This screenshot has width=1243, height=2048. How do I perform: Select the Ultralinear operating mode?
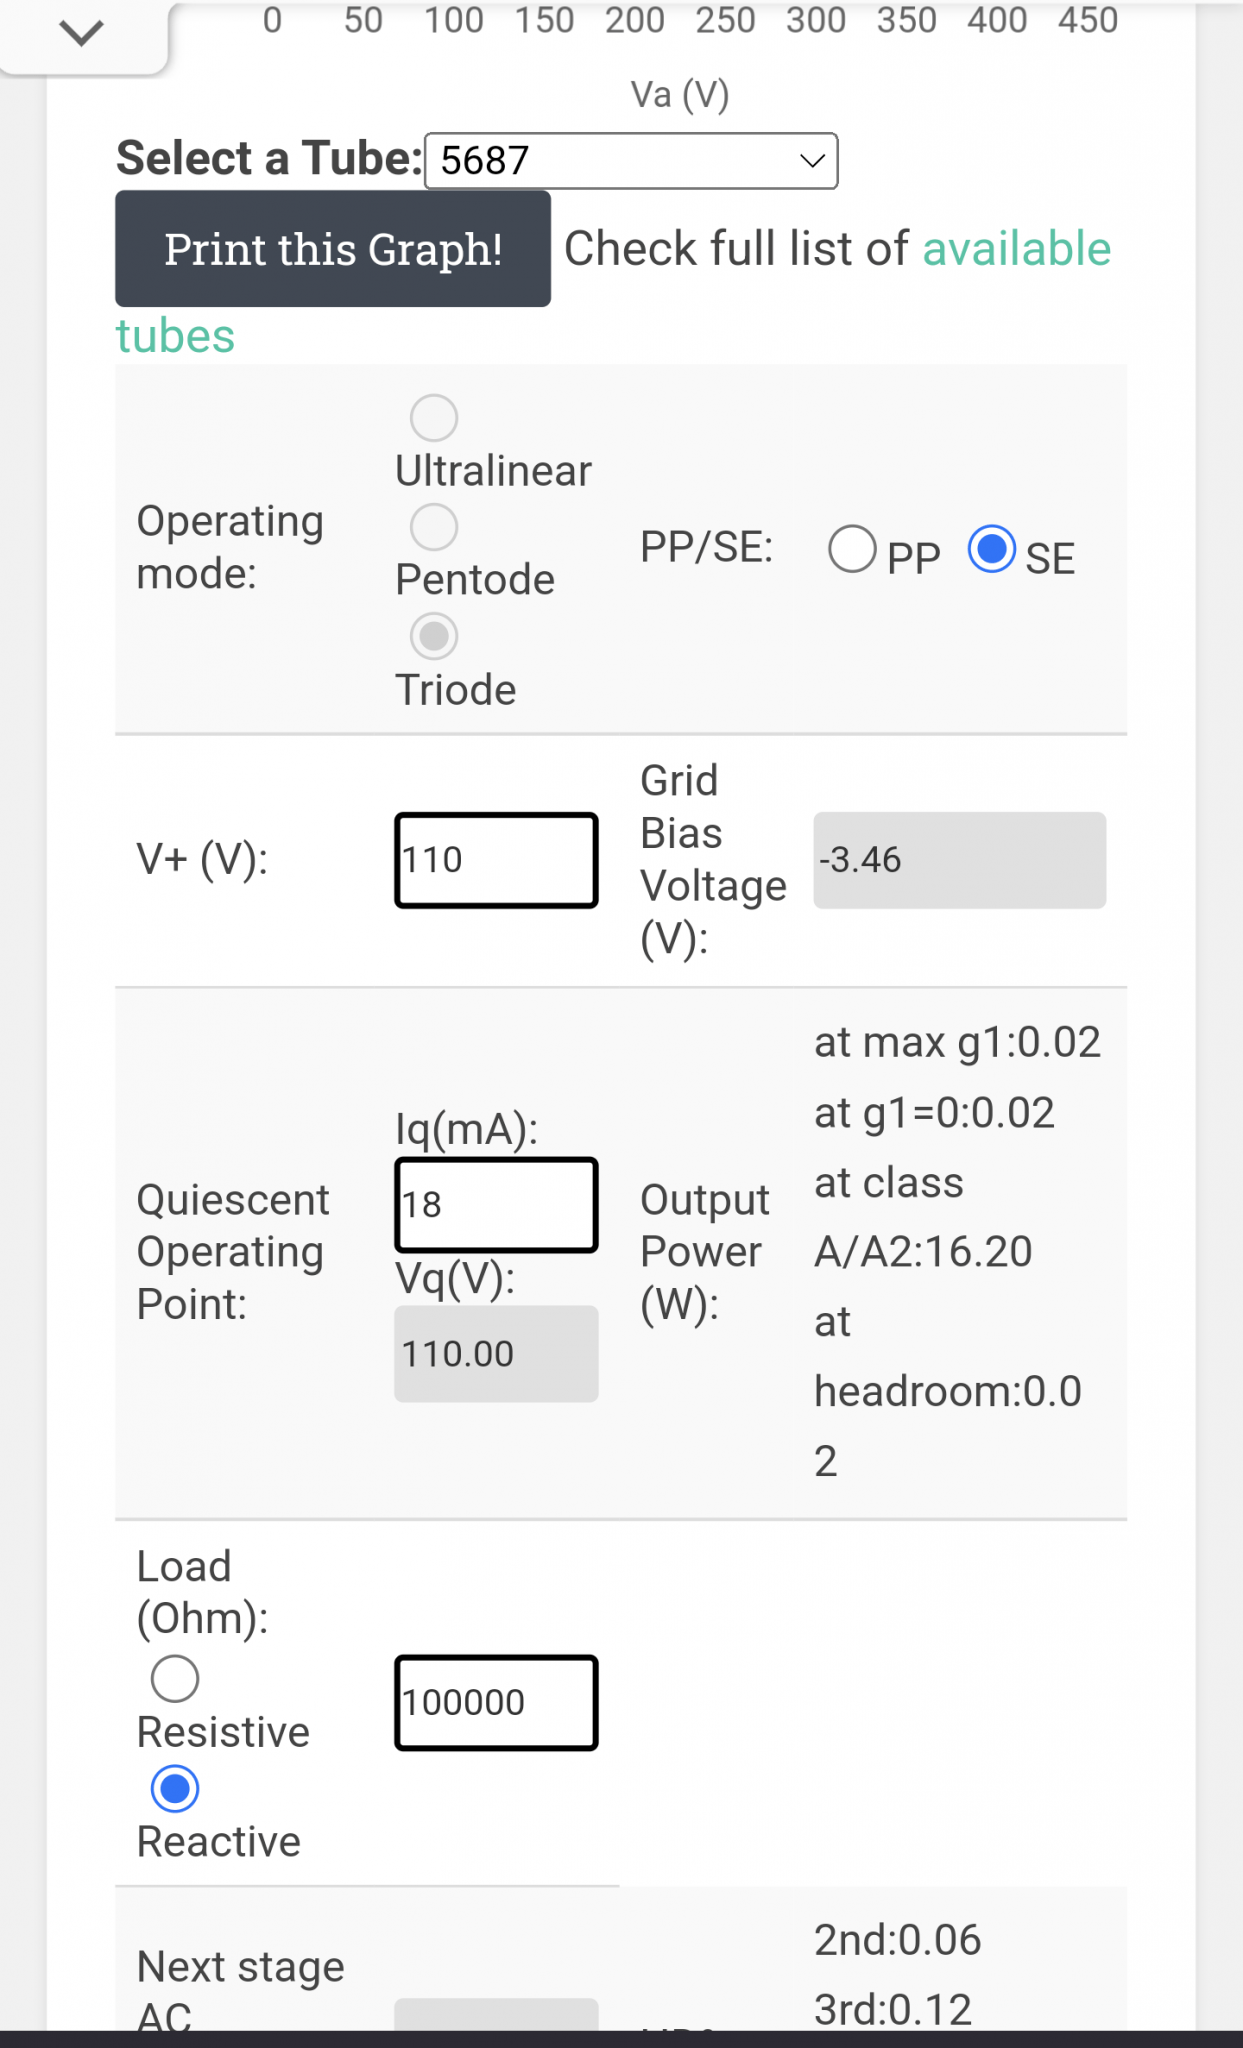pos(434,418)
